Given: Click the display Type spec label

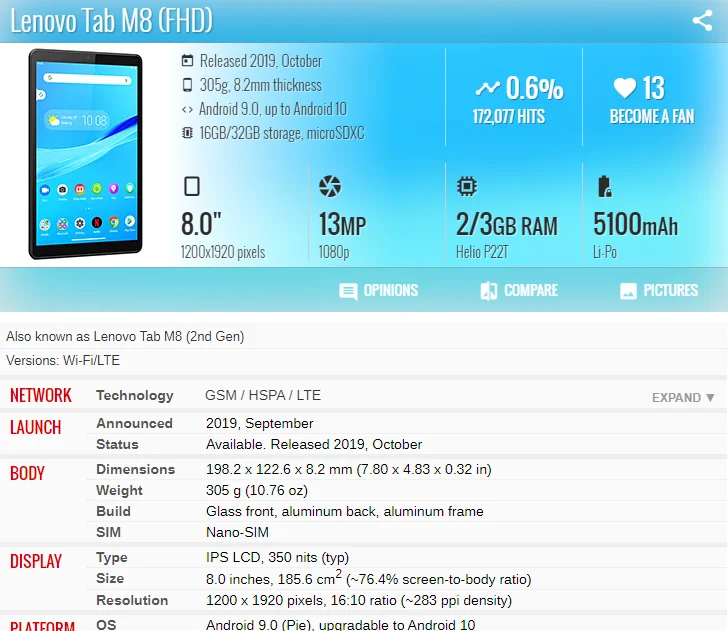Looking at the screenshot, I should pyautogui.click(x=111, y=558).
